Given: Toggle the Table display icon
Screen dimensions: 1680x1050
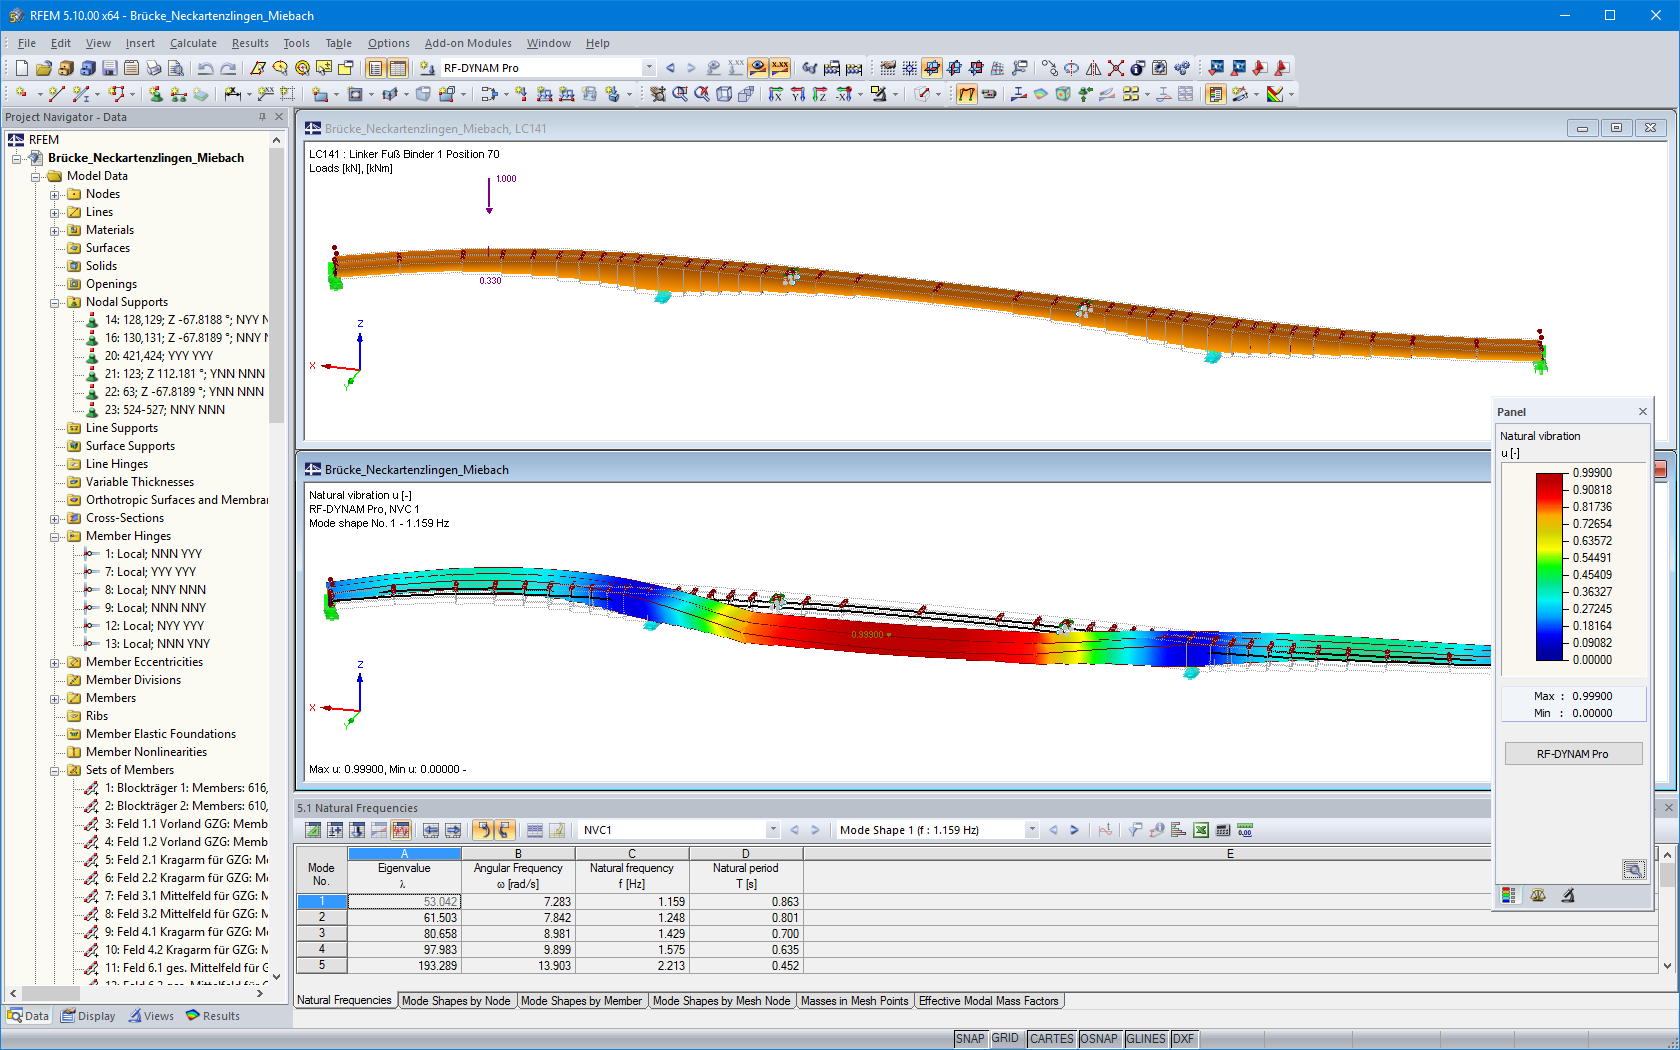Looking at the screenshot, I should pyautogui.click(x=398, y=68).
